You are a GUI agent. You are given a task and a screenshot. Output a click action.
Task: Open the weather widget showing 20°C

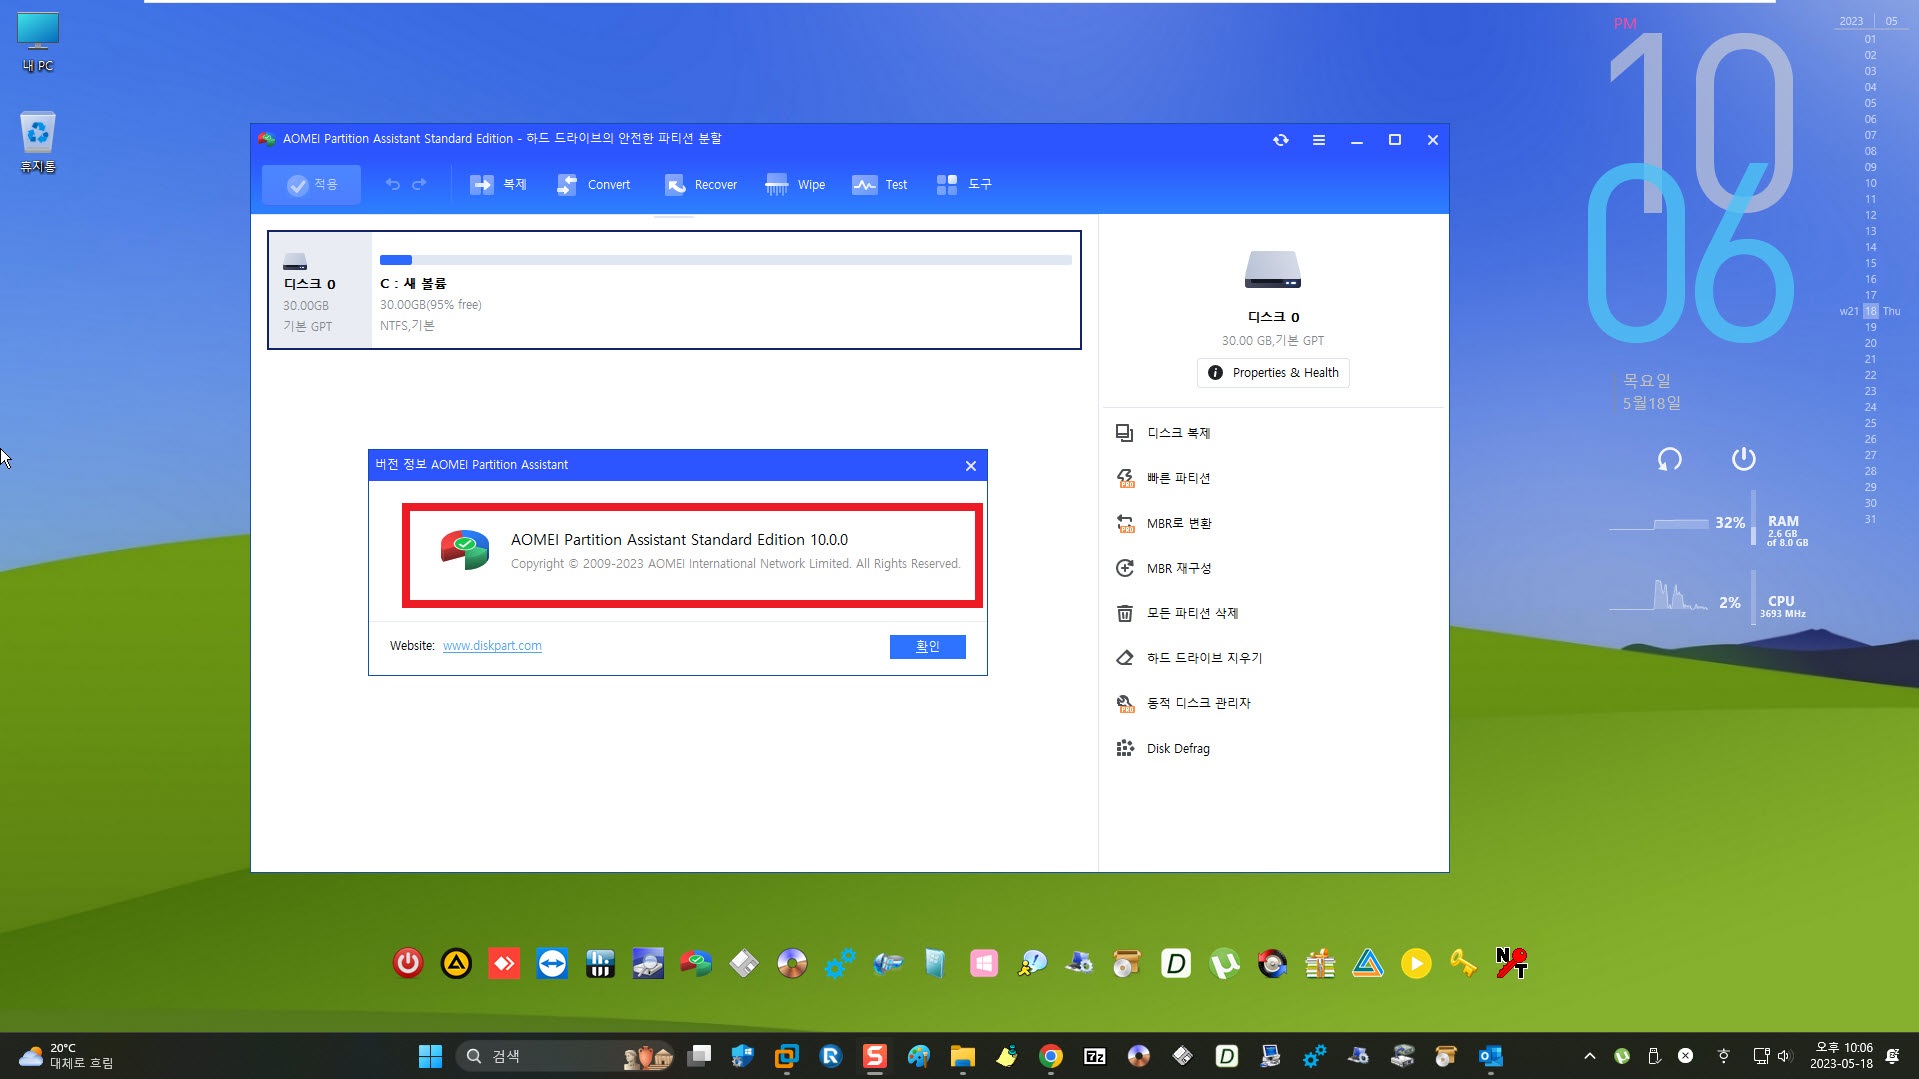[x=66, y=1056]
